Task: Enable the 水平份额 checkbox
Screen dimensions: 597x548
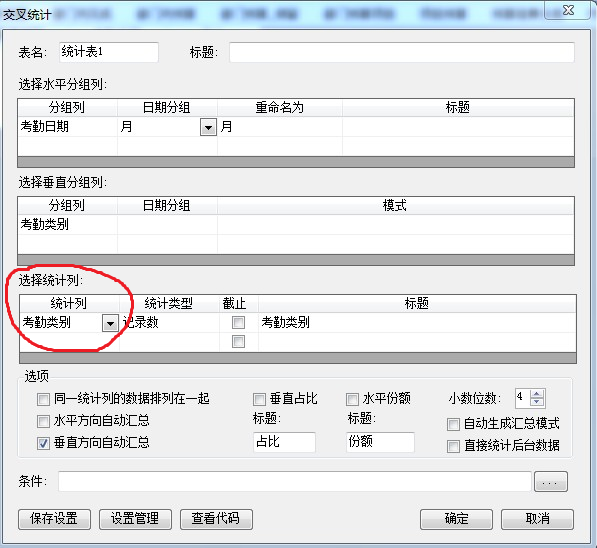Action: [x=352, y=399]
